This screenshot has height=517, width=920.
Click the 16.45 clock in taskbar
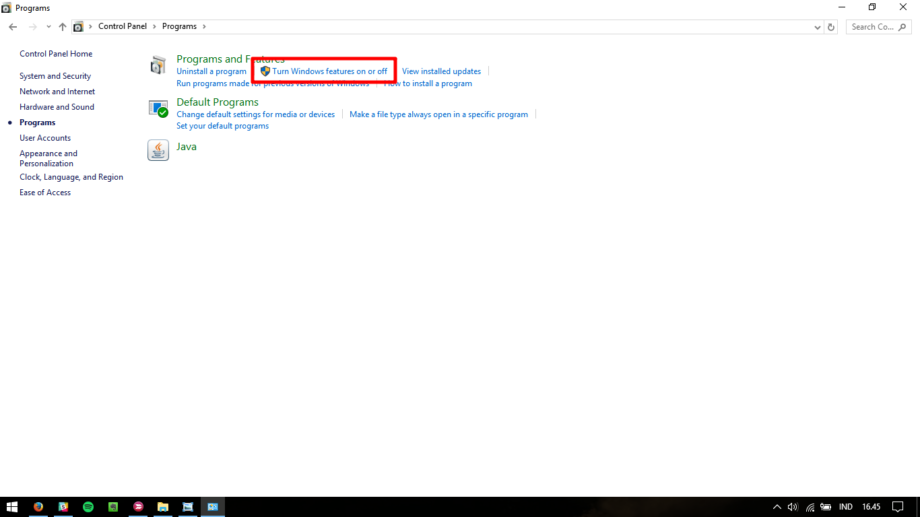click(x=871, y=507)
